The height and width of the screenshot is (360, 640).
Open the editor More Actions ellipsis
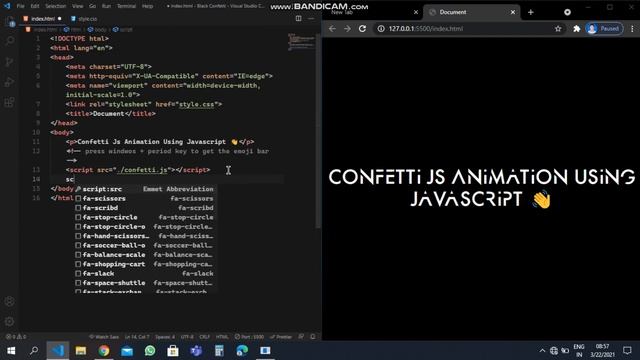[x=311, y=18]
